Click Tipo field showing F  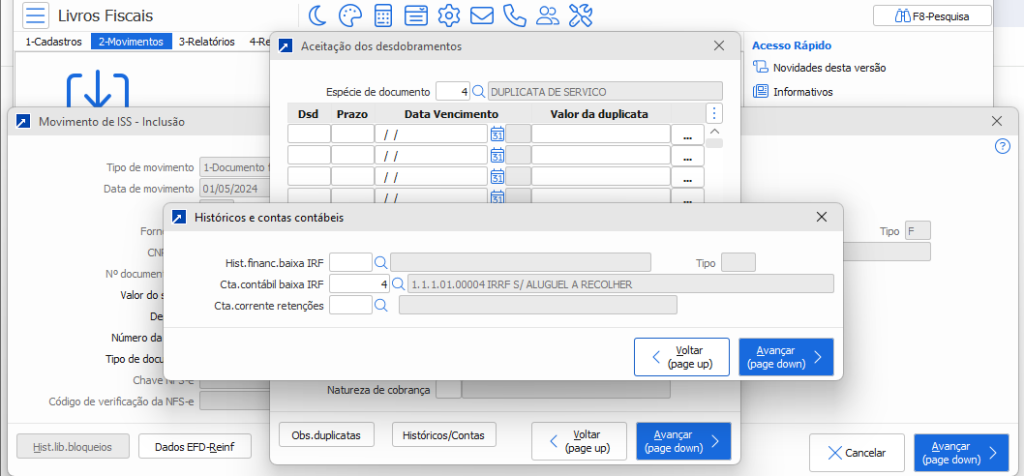pos(918,231)
